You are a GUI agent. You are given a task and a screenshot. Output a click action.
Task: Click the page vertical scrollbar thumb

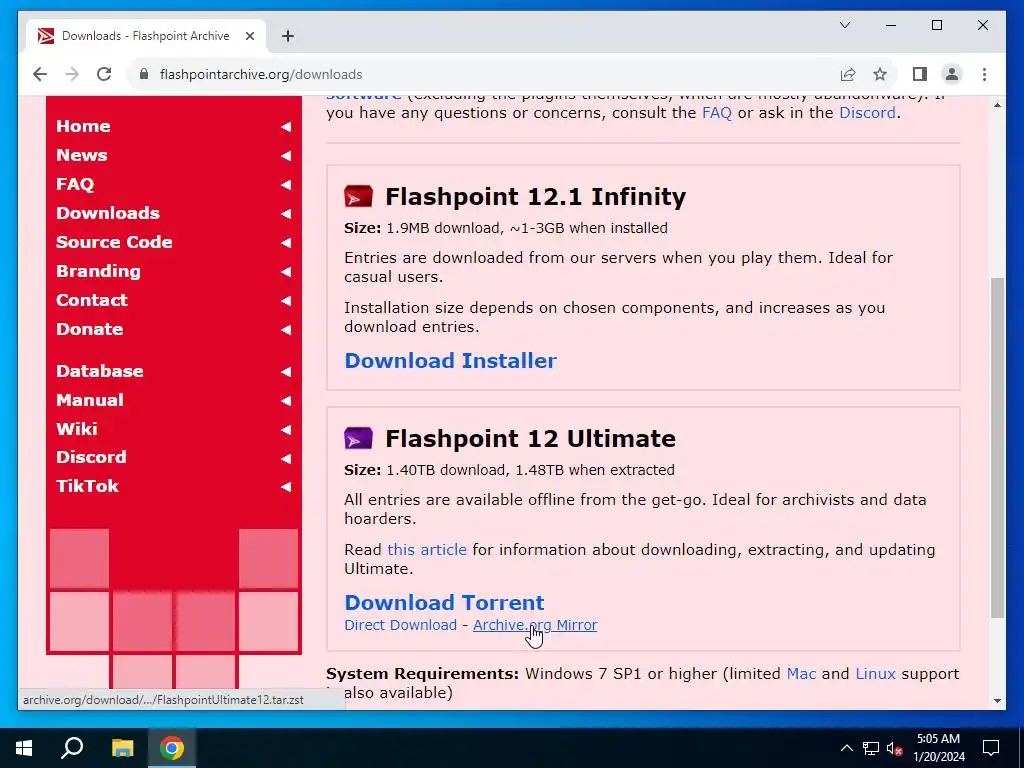click(x=997, y=447)
